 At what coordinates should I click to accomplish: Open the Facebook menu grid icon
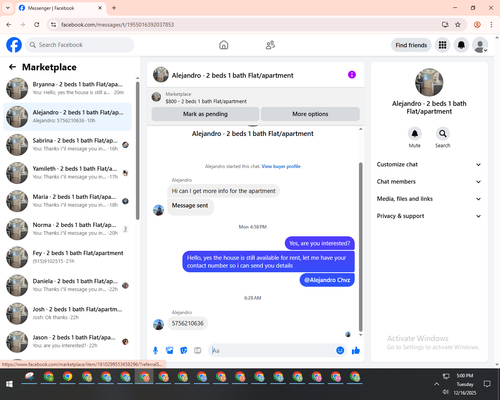442,45
